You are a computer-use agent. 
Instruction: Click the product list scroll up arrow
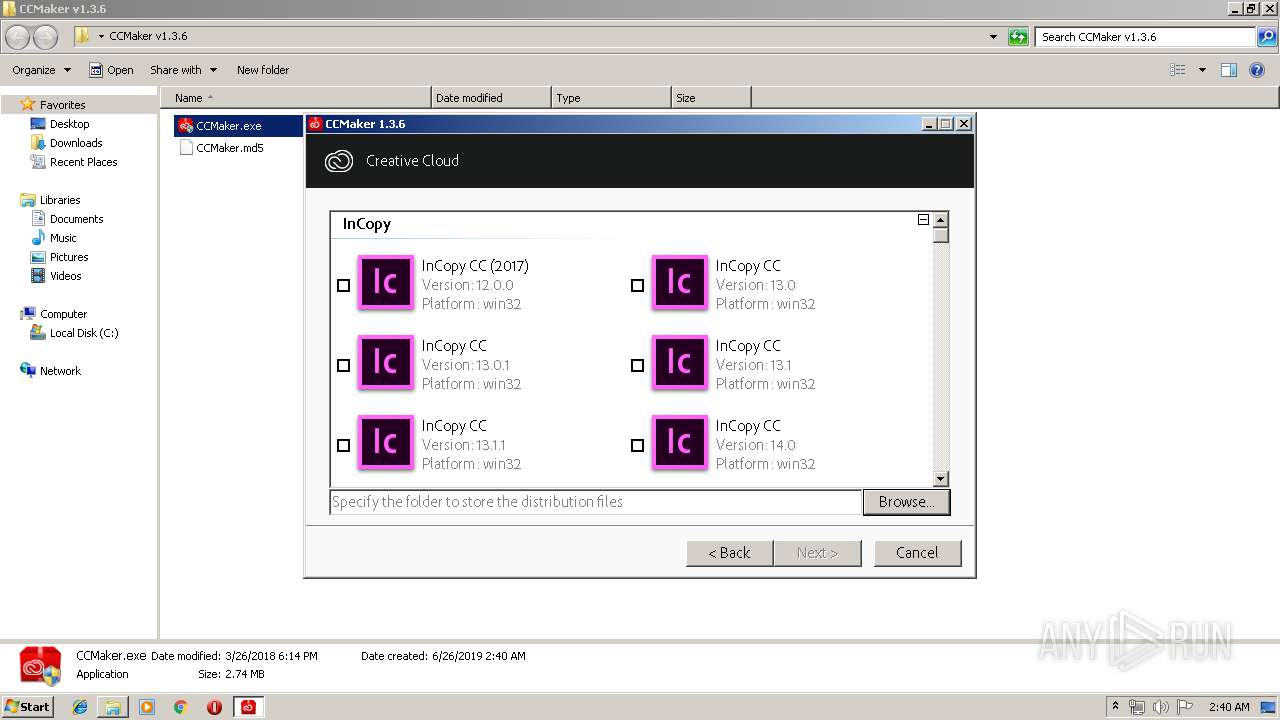940,220
